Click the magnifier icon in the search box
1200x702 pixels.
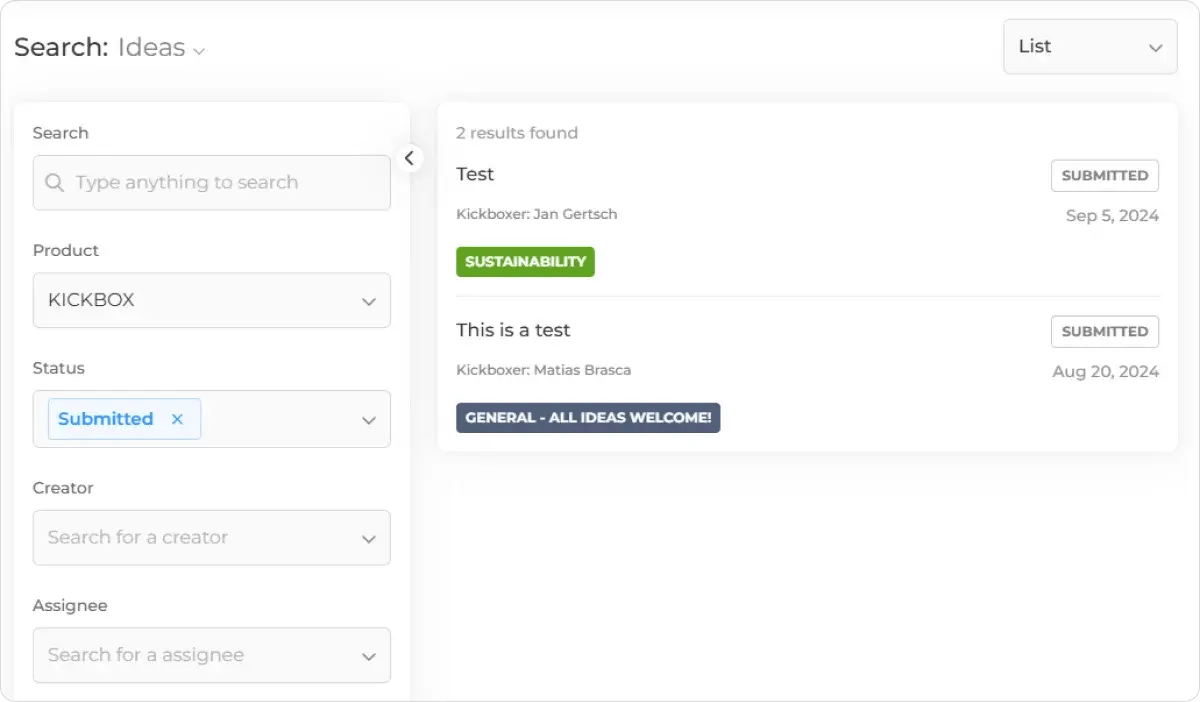55,183
